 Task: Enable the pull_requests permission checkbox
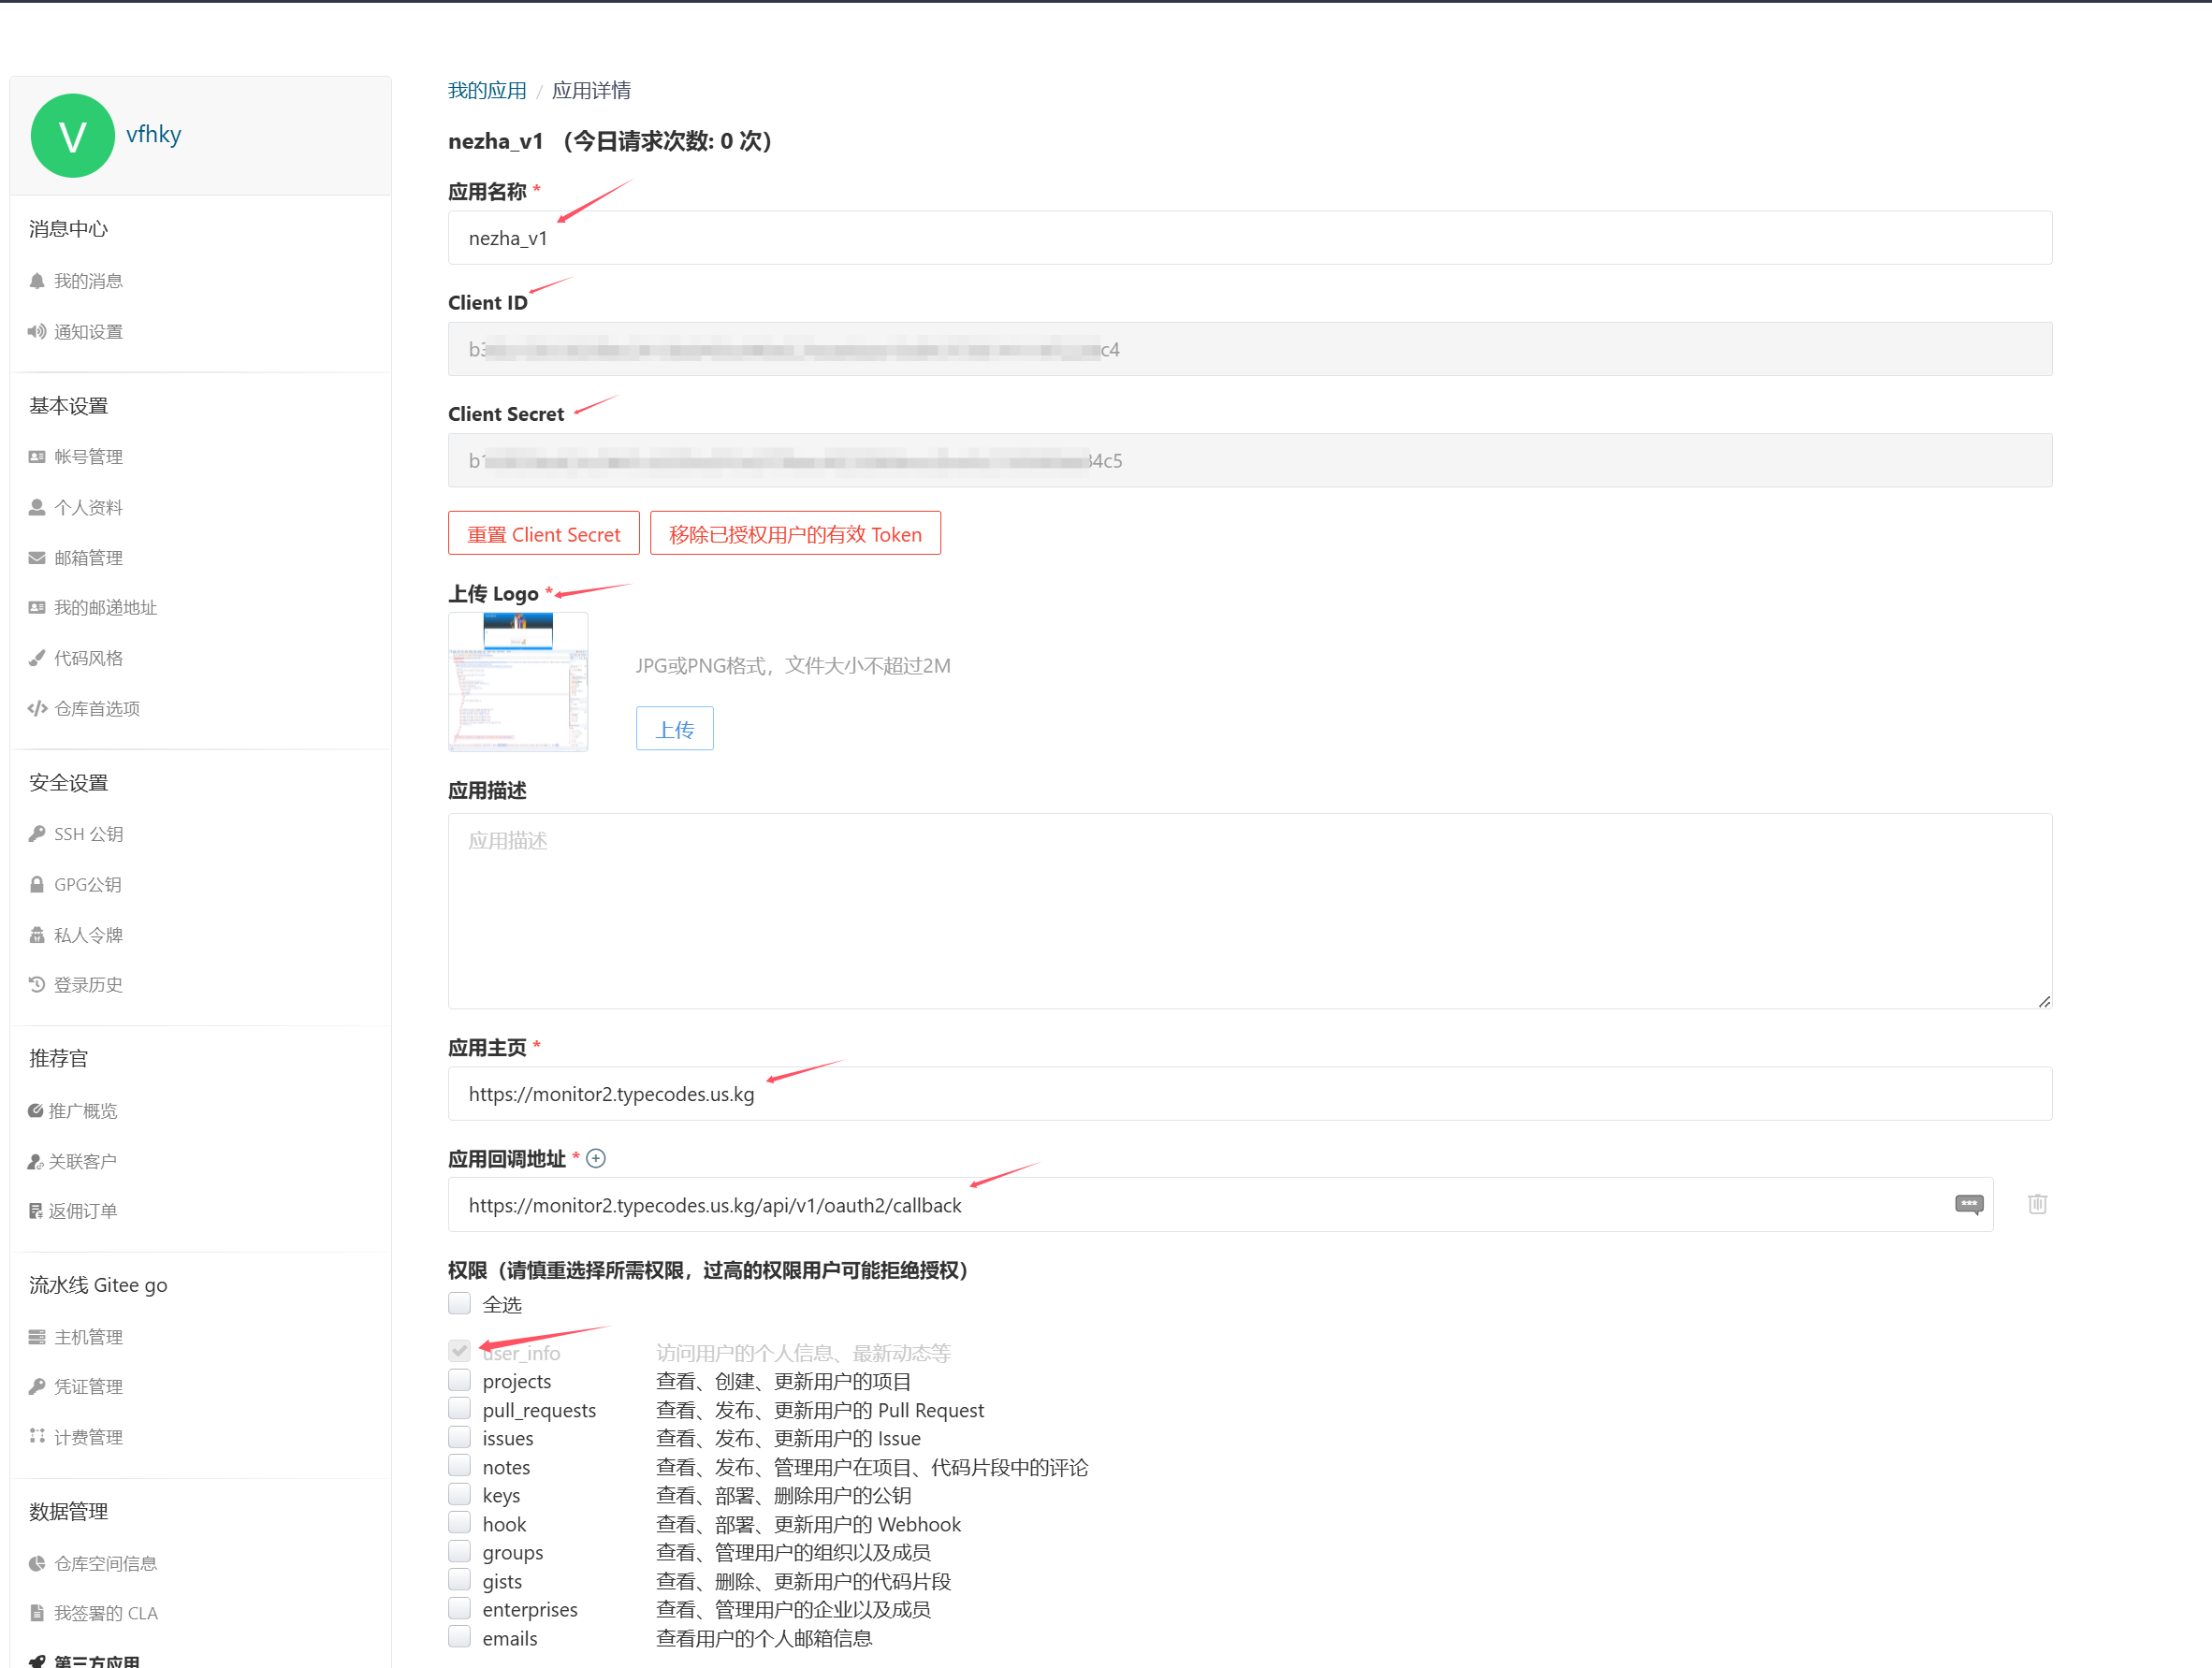click(x=460, y=1410)
